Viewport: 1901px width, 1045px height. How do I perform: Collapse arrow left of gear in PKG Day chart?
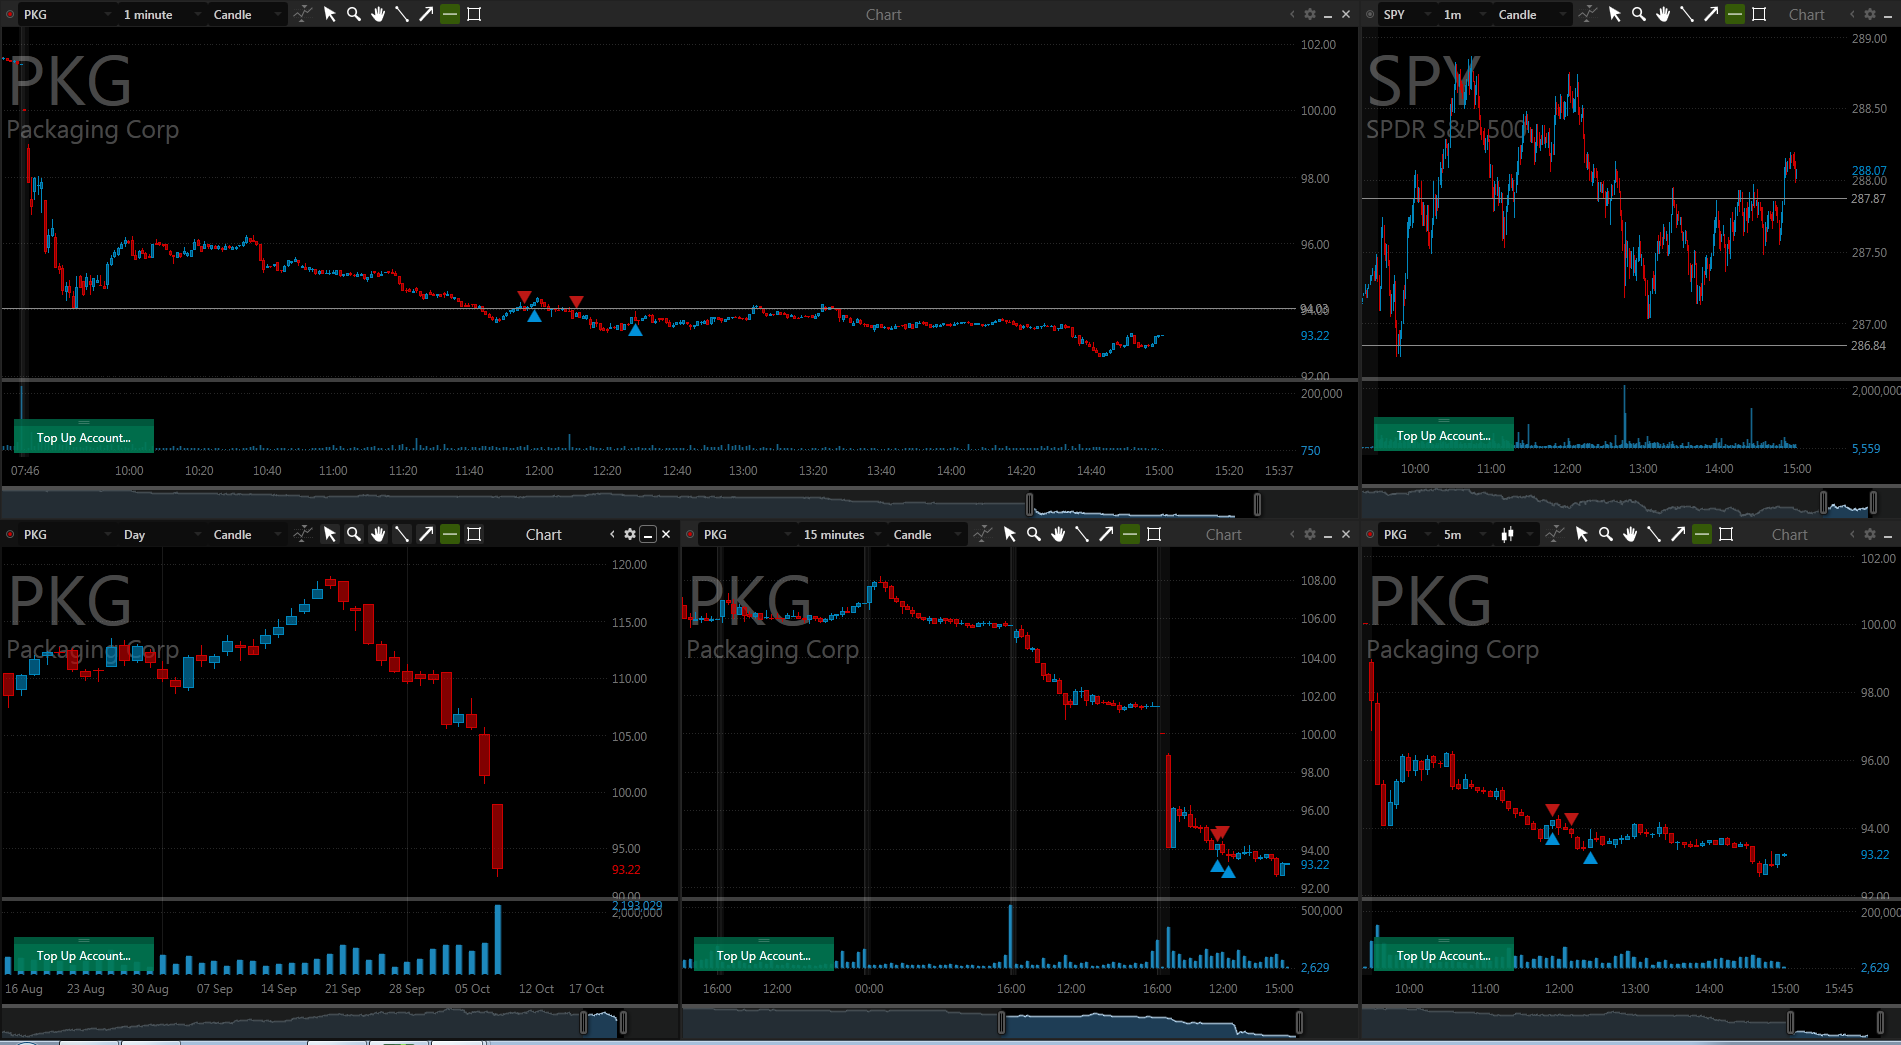612,534
